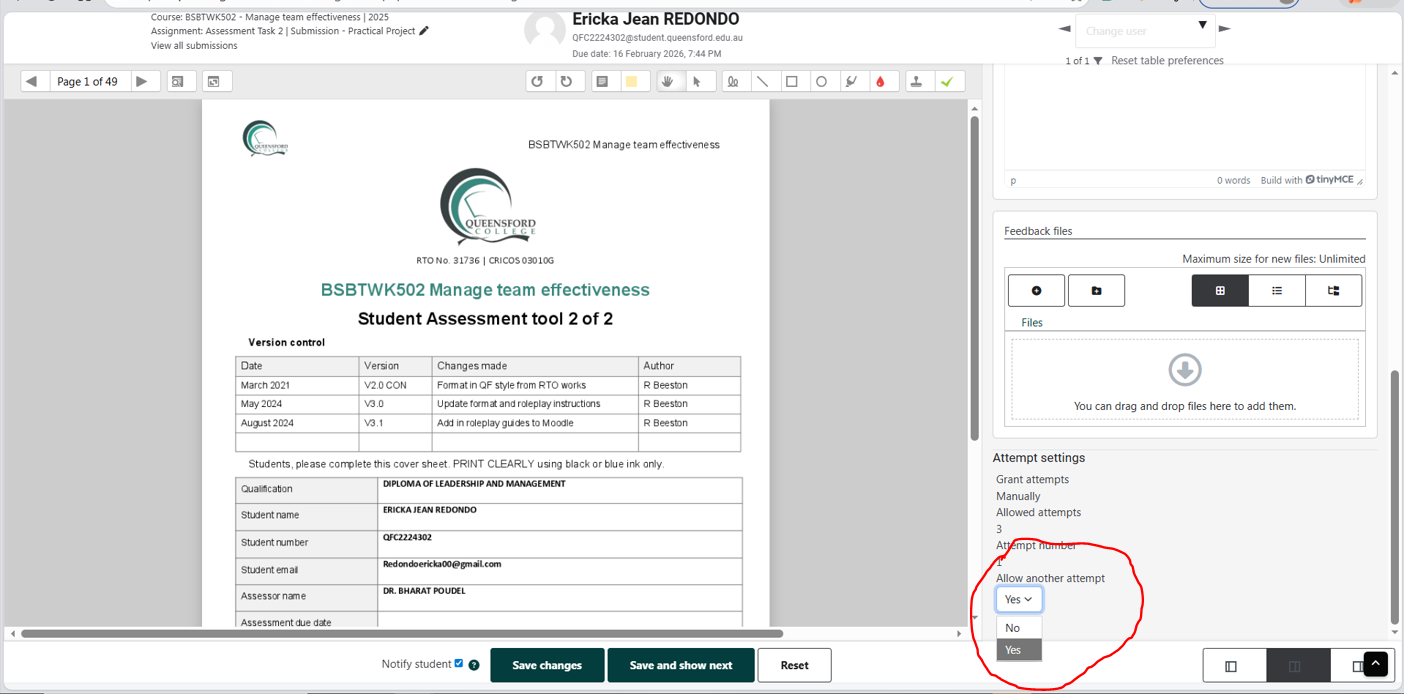Open the annotation colour picker
Image resolution: width=1404 pixels, height=694 pixels.
coord(880,82)
